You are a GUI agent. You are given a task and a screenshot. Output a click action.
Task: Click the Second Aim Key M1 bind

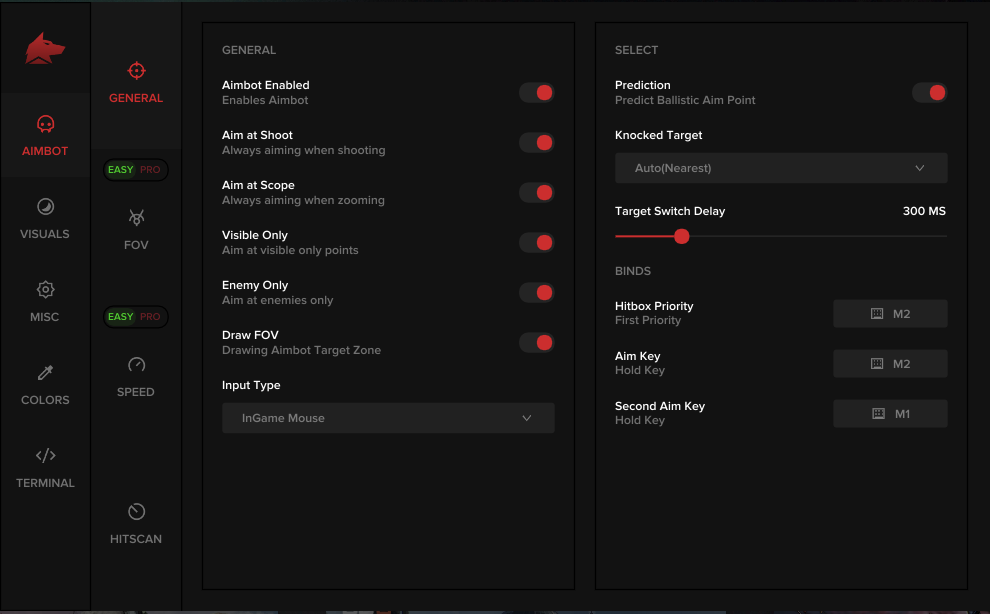(x=890, y=413)
